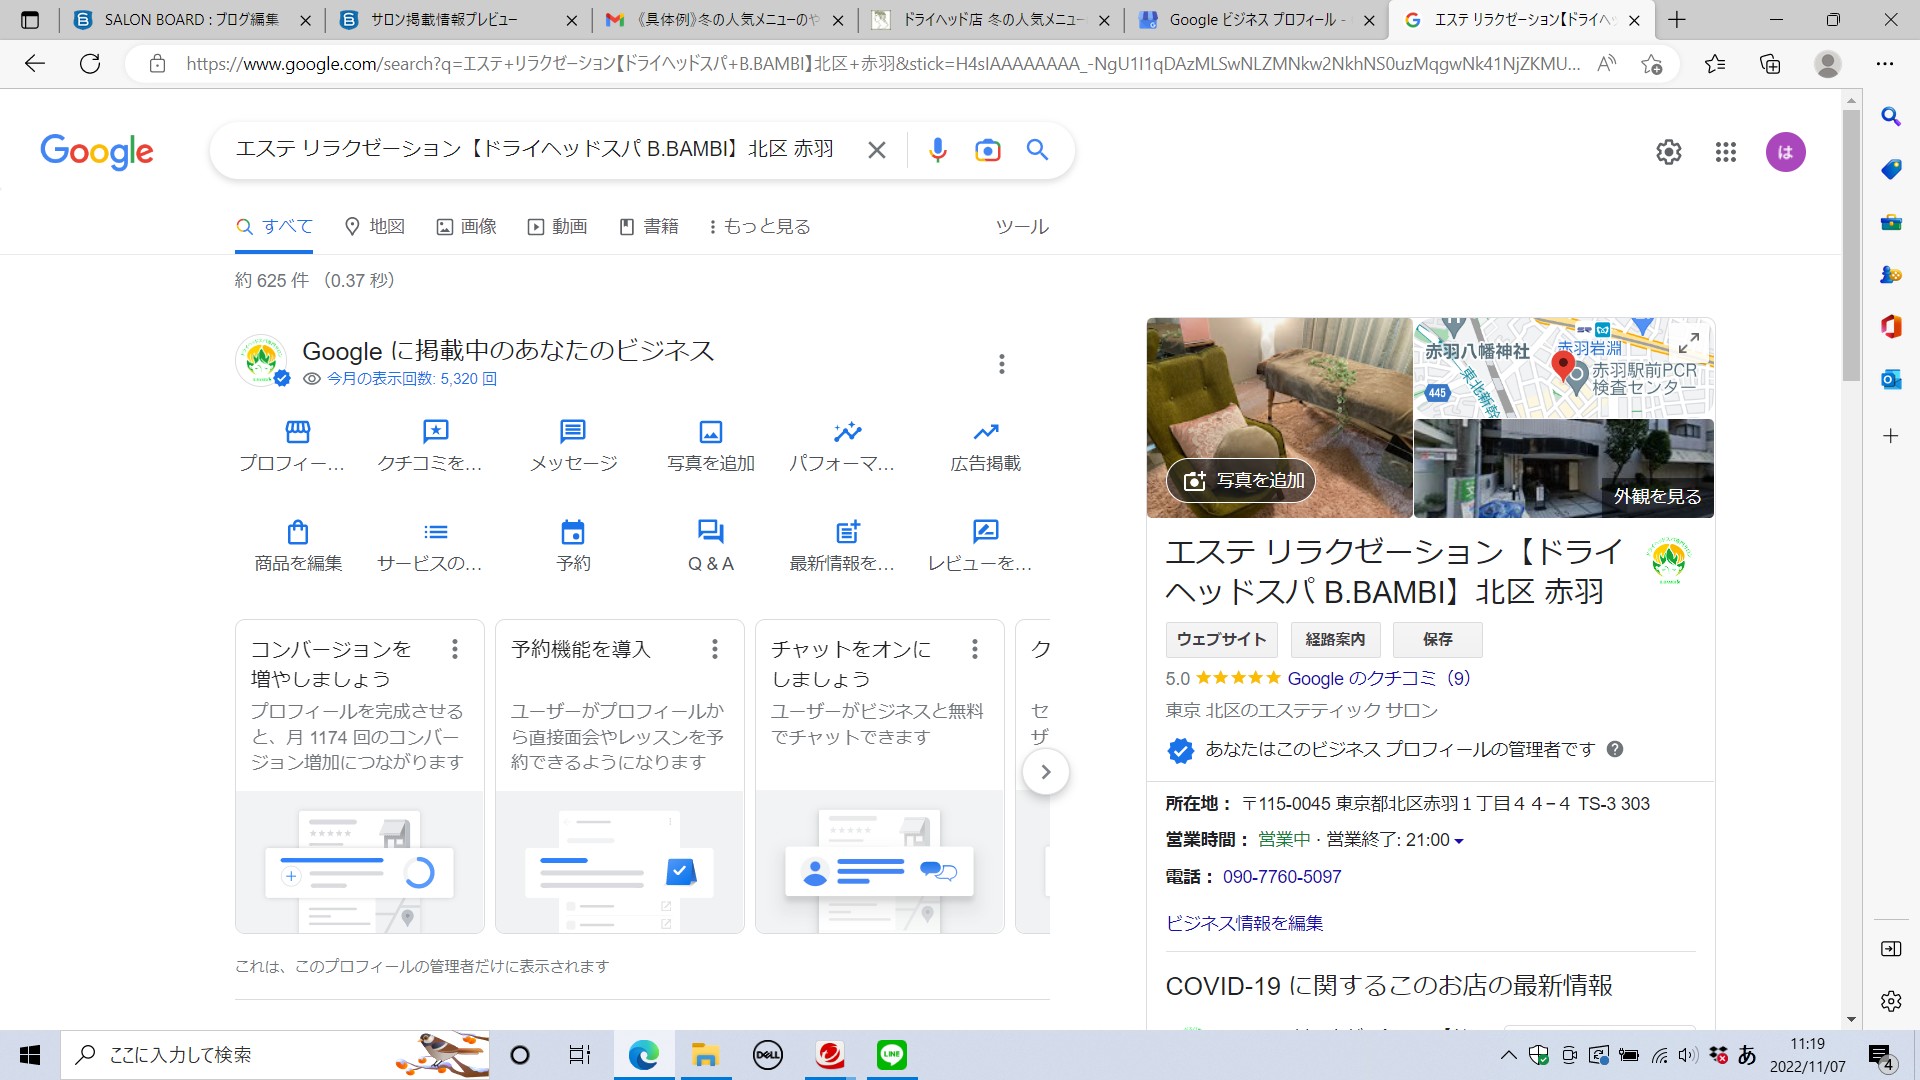Click the ウェブサイト button
This screenshot has height=1080, width=1920.
click(x=1221, y=639)
